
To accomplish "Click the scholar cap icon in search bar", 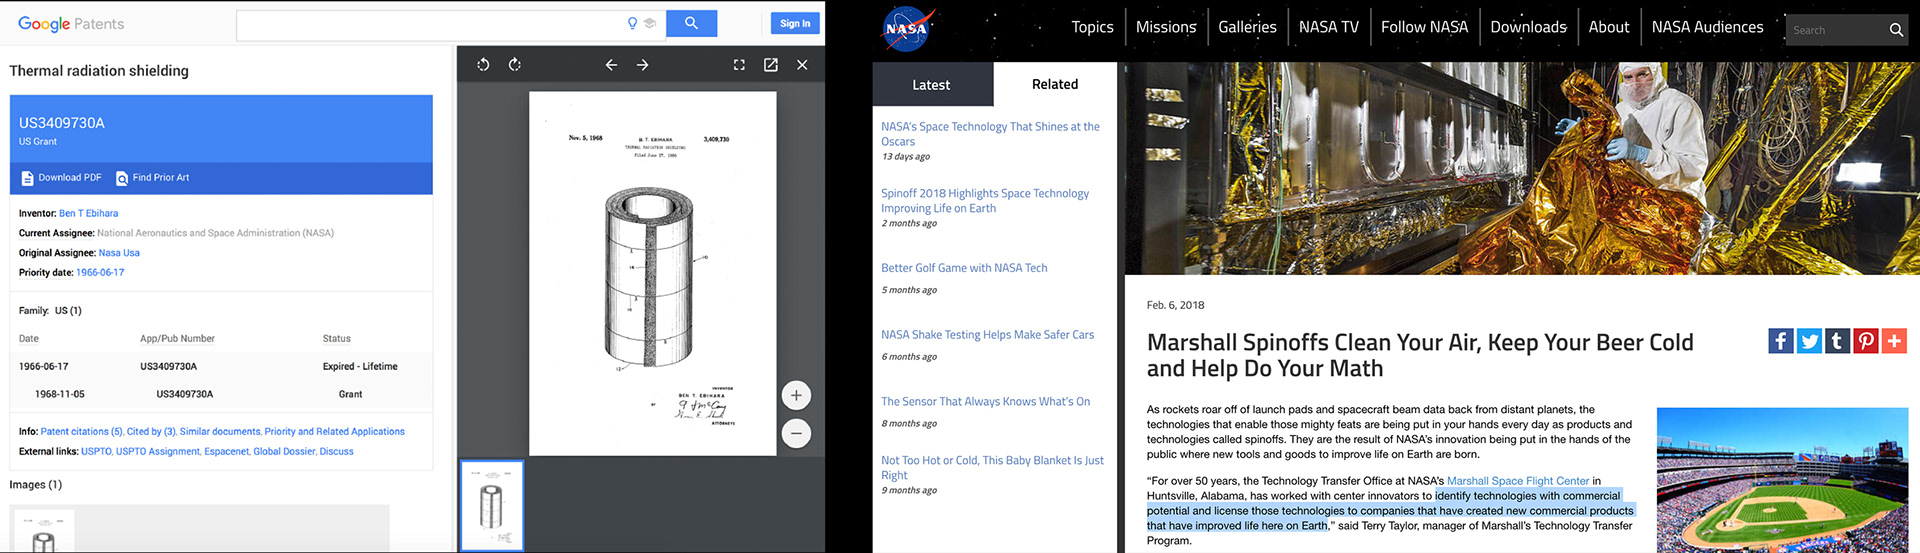I will (x=649, y=23).
